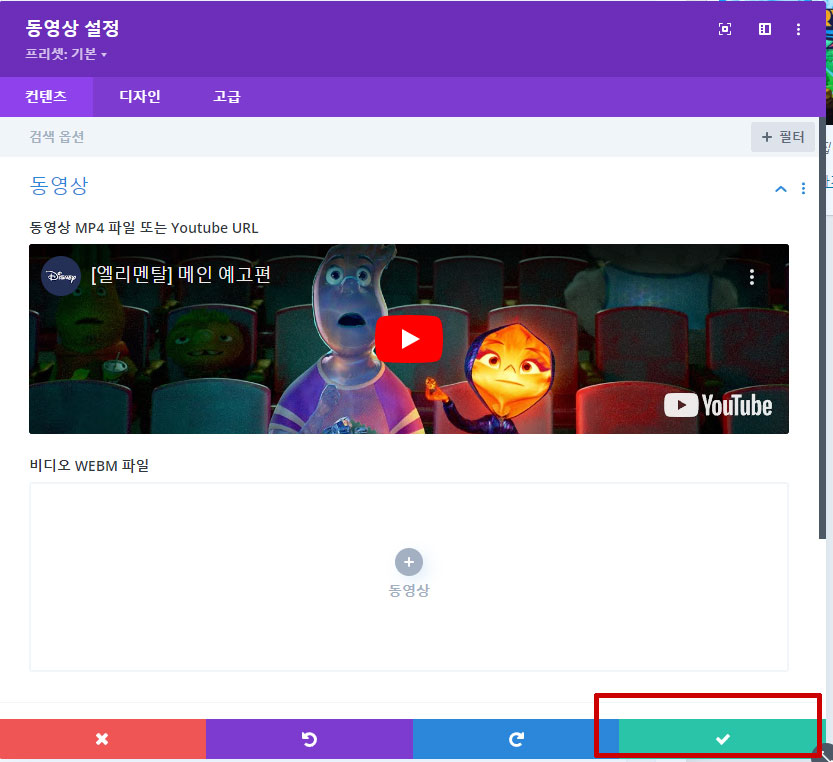833x762 pixels.
Task: Snap the modal to sidebar layout
Action: pos(764,29)
